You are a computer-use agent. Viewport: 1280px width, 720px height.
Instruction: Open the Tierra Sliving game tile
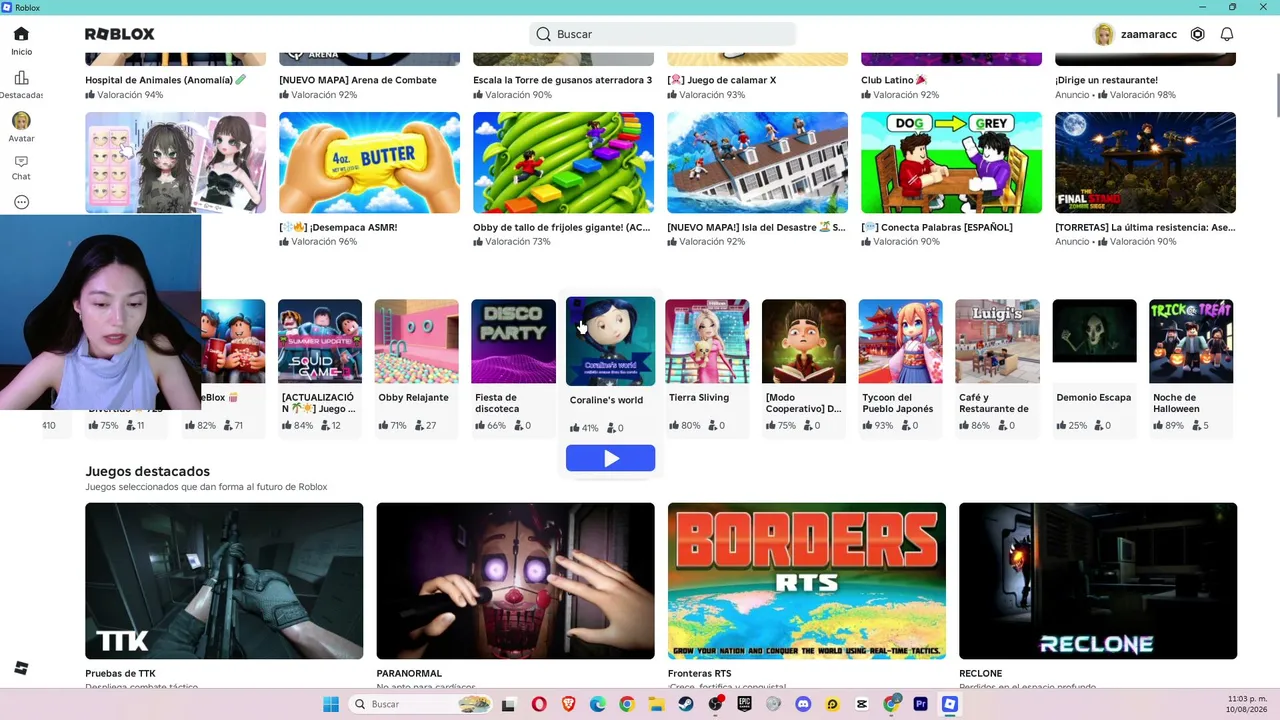coord(707,341)
